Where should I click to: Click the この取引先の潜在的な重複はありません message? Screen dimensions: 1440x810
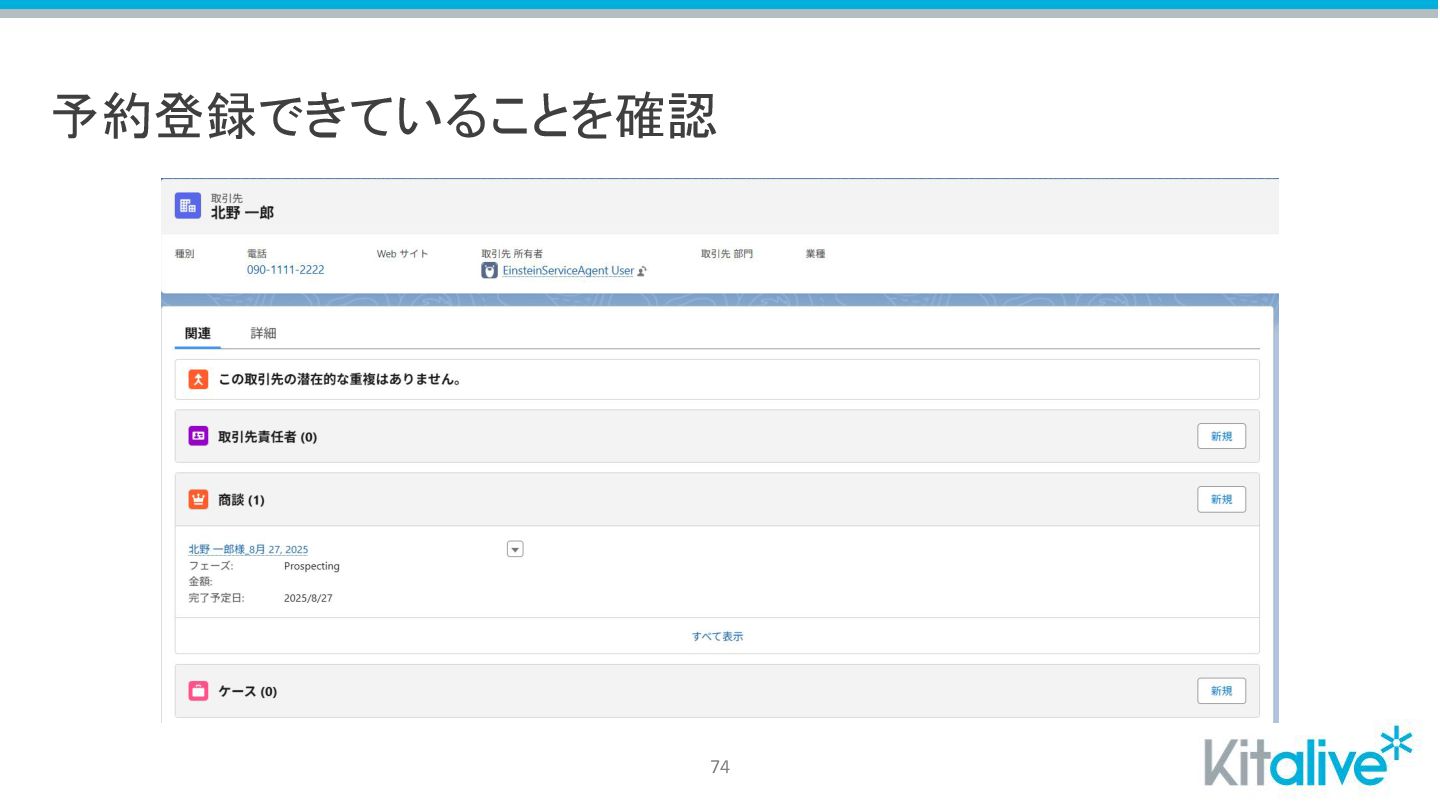click(x=339, y=380)
